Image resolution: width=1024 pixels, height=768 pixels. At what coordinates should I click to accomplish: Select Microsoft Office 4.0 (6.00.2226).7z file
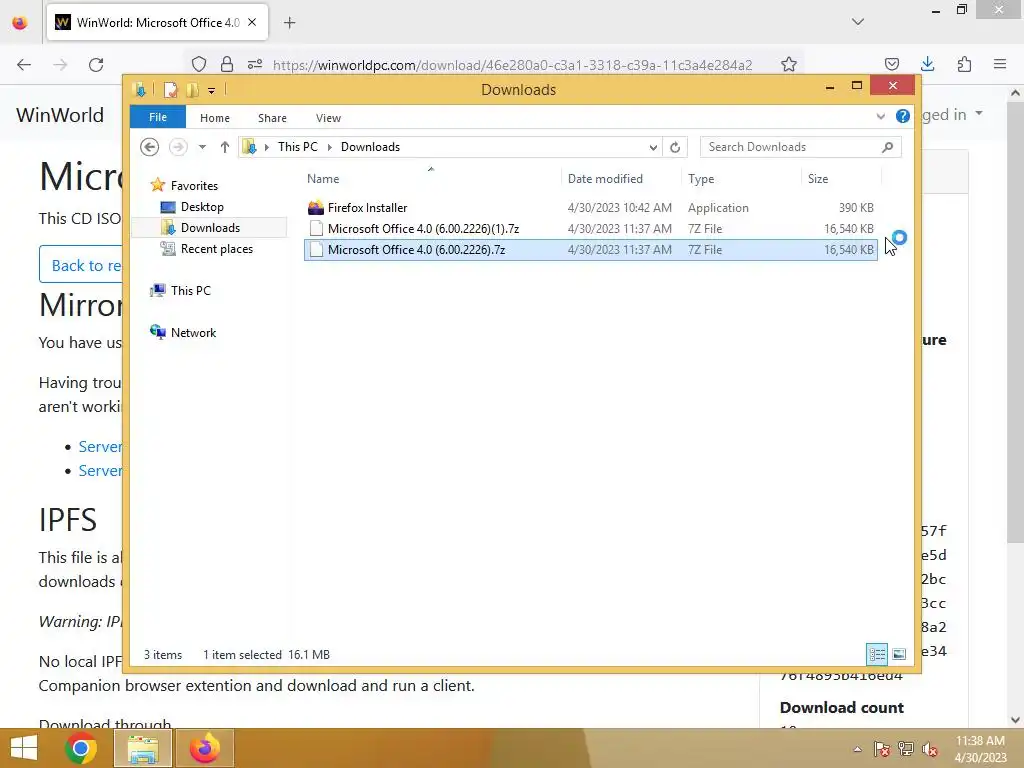(590, 249)
